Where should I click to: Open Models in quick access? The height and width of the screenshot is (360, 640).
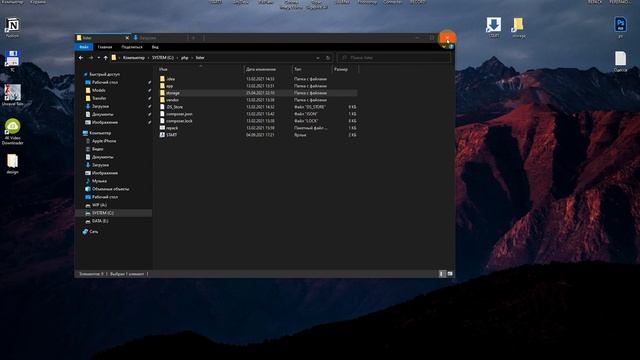pos(96,90)
